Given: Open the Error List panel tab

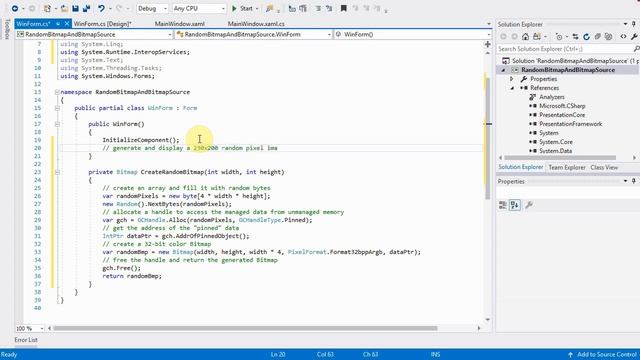Looking at the screenshot, I should [x=26, y=340].
